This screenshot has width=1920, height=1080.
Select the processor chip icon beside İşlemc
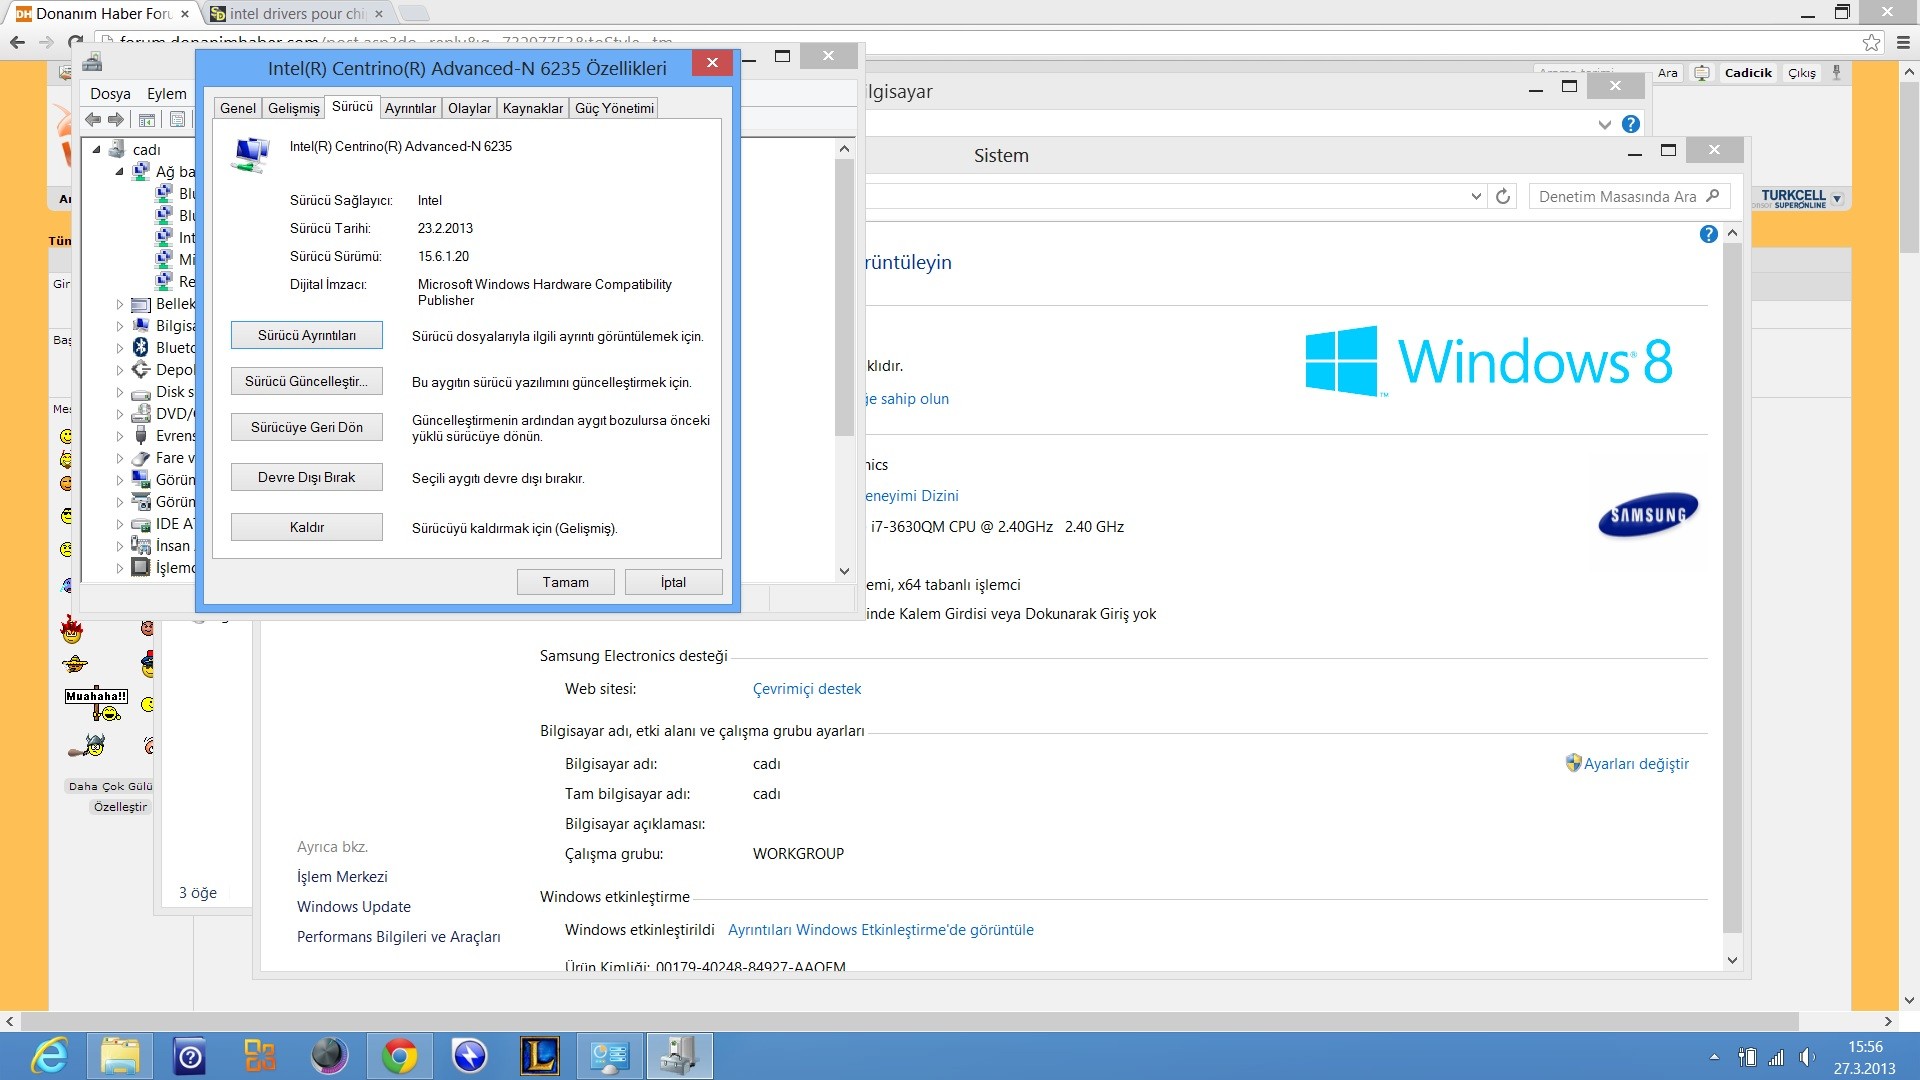[141, 568]
